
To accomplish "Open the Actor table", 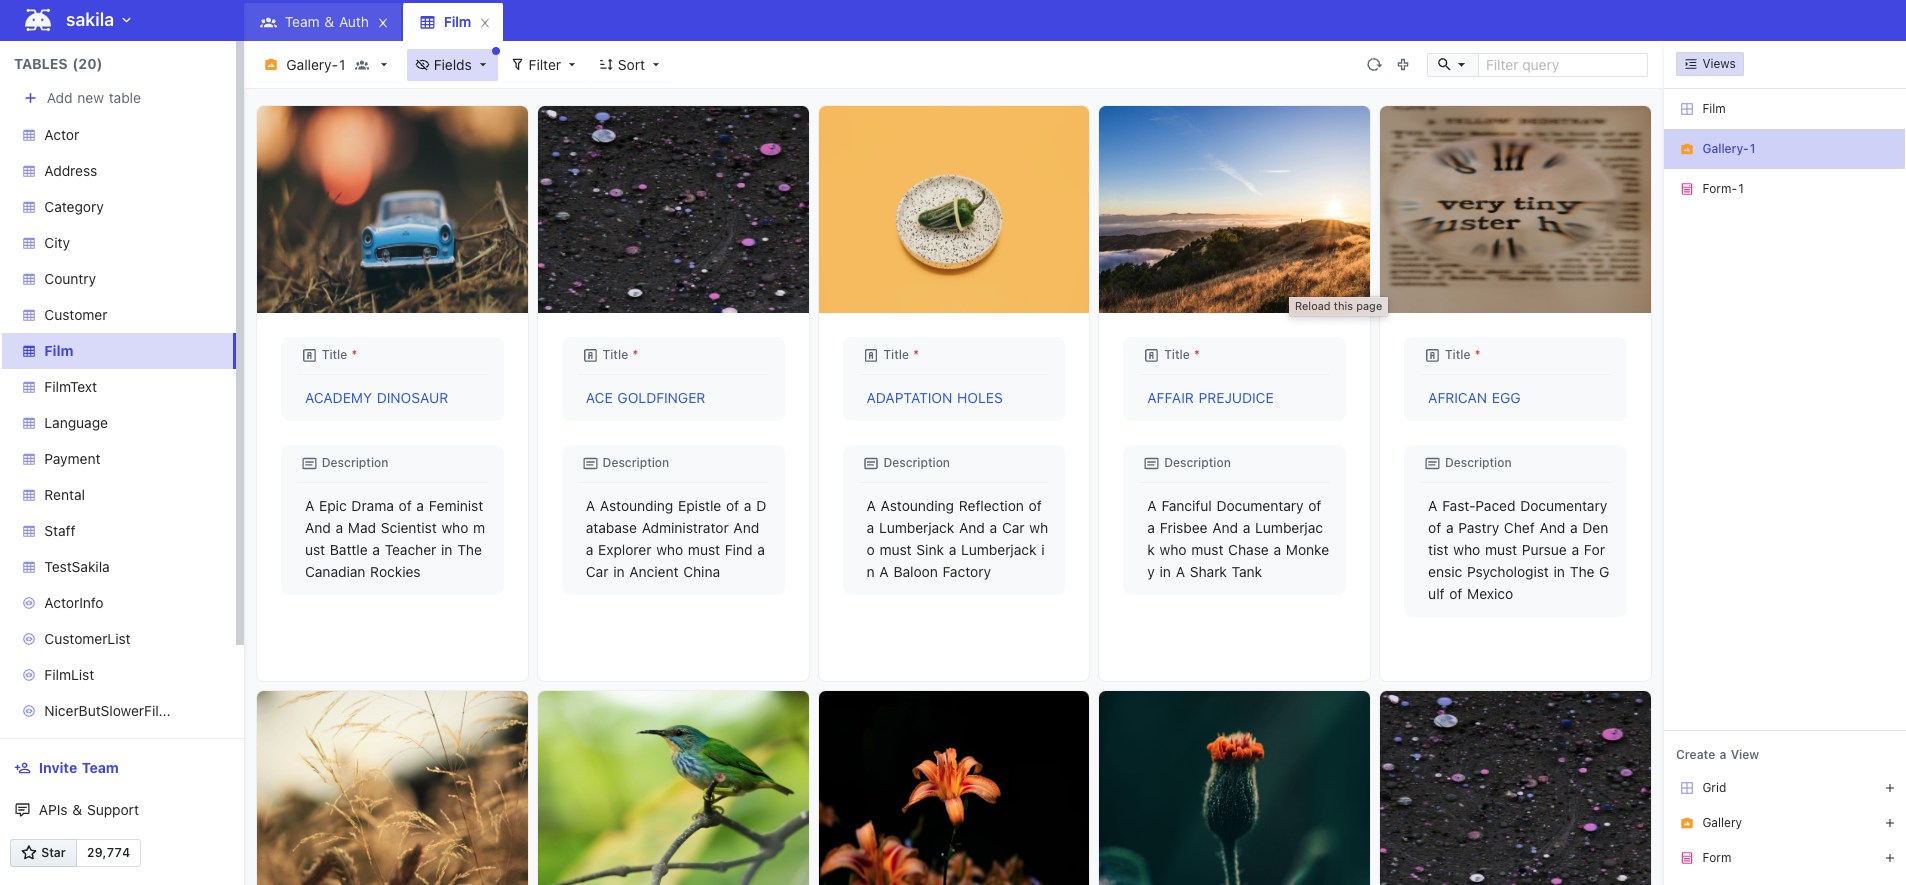I will [x=118, y=135].
